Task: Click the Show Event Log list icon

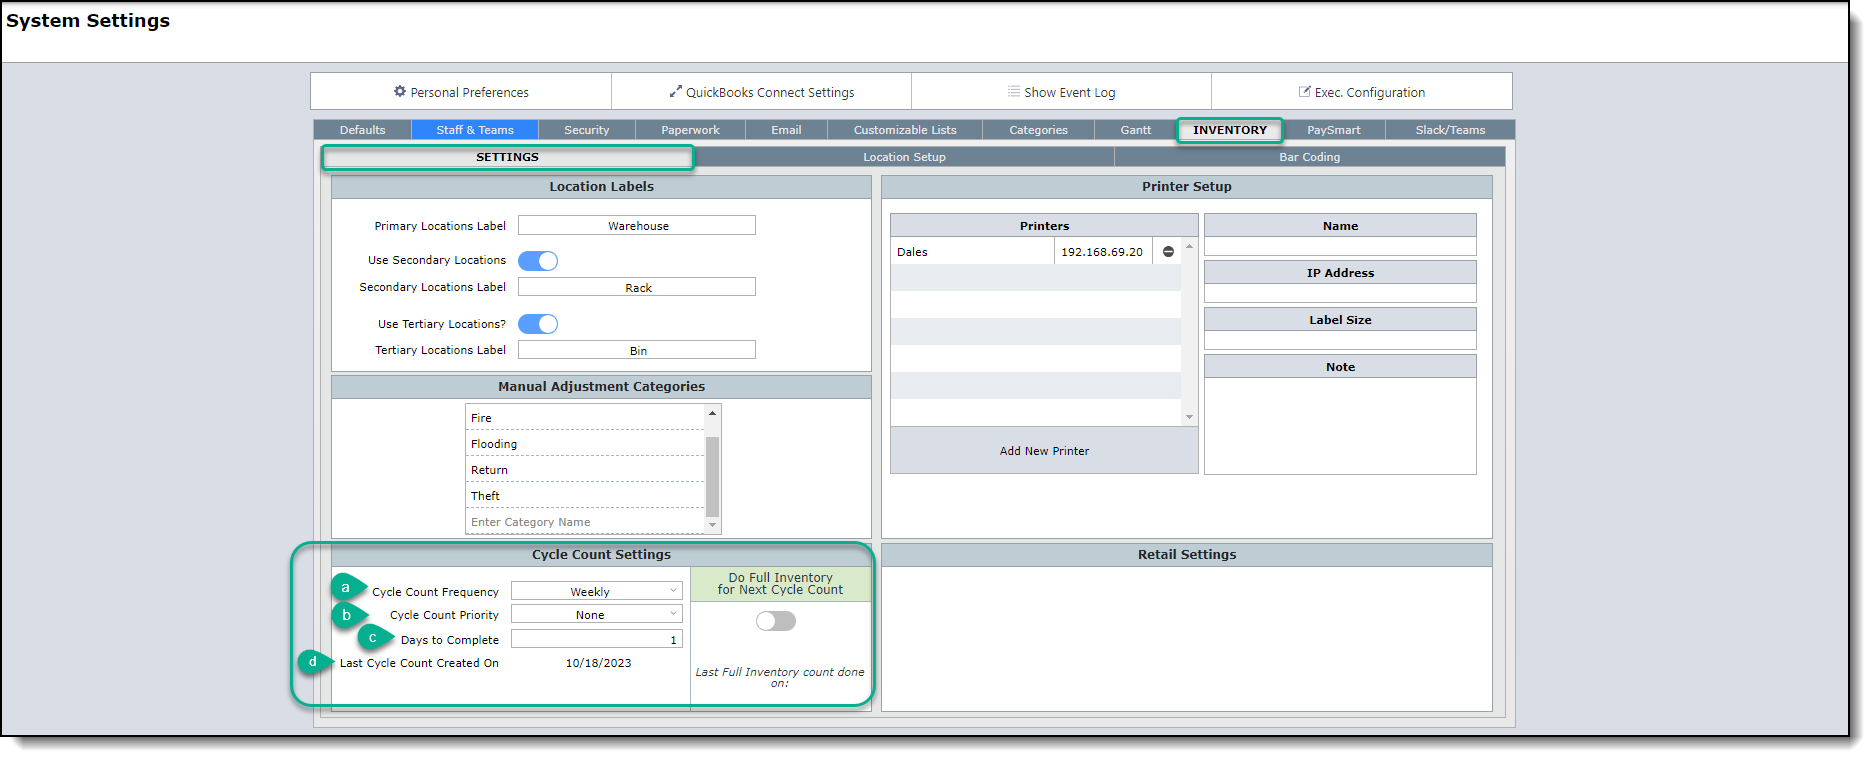Action: point(1014,91)
